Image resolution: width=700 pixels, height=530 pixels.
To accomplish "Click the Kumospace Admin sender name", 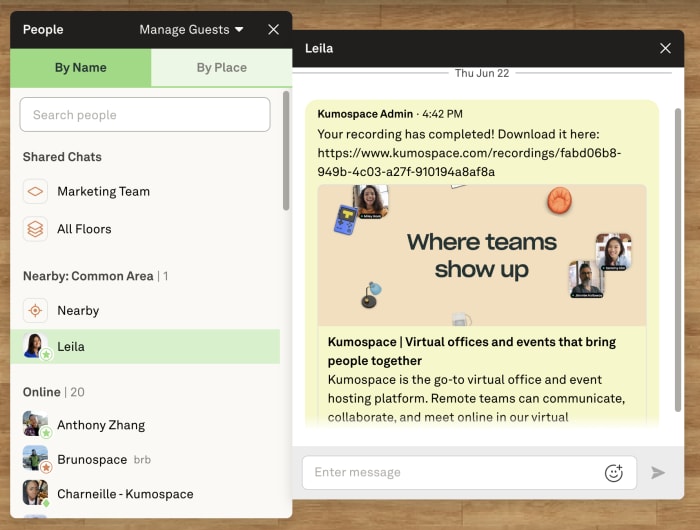I will [365, 114].
